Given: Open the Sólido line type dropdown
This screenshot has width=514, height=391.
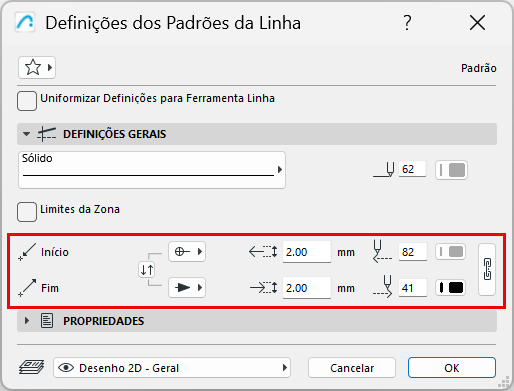Looking at the screenshot, I should 152,170.
